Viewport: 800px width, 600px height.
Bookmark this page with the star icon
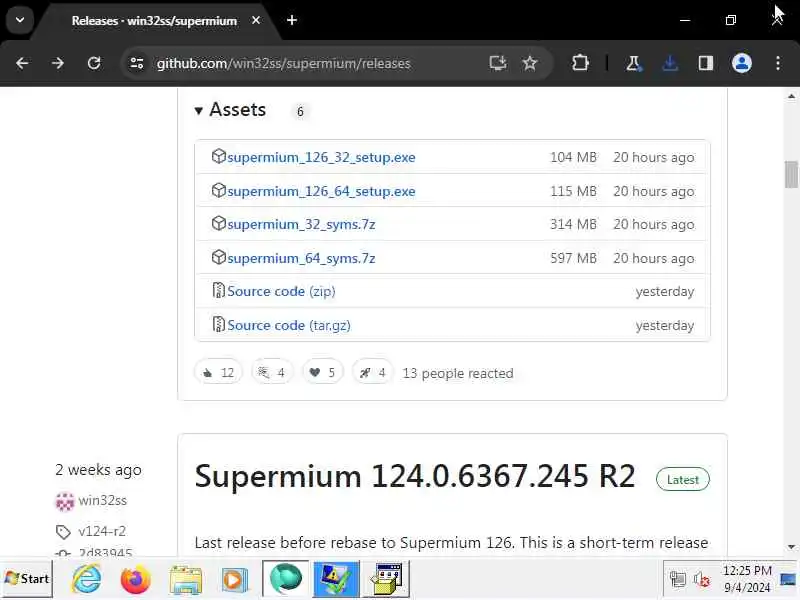pos(530,63)
